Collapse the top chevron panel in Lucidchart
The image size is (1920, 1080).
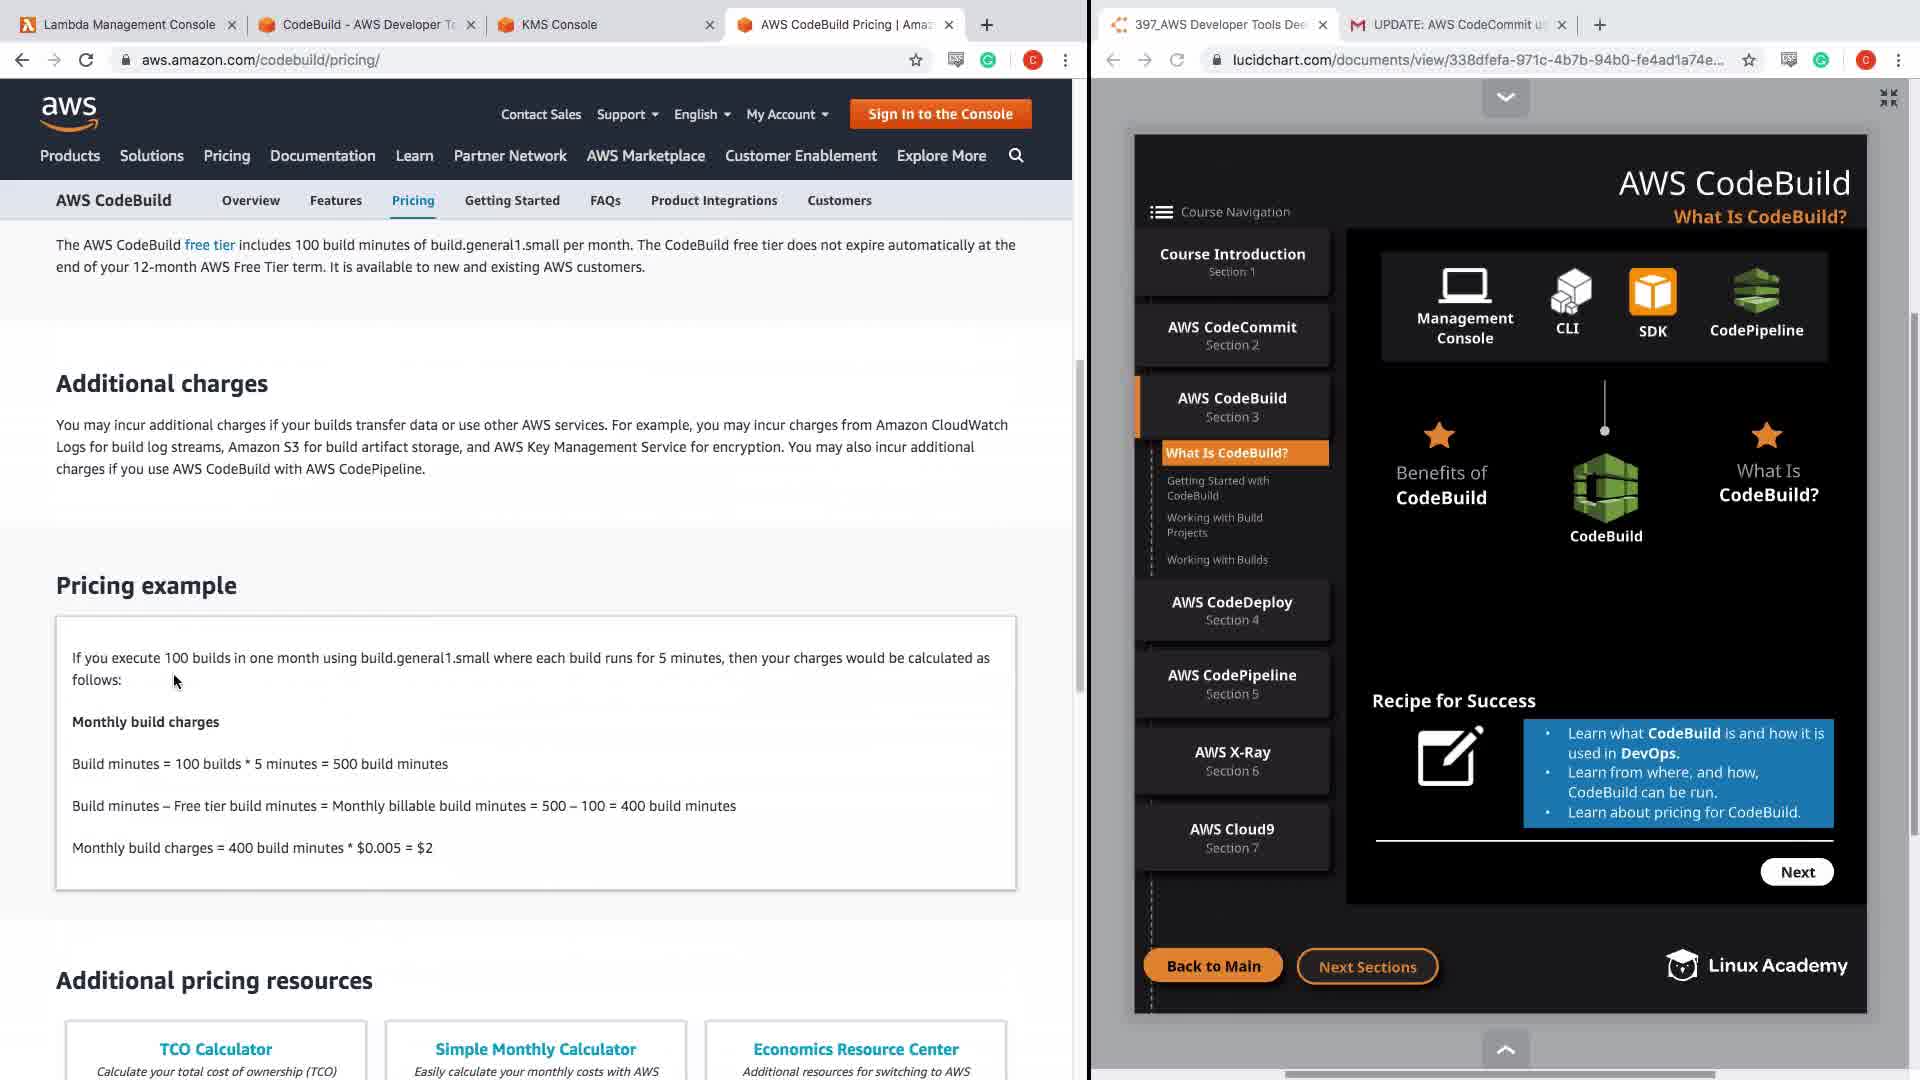pyautogui.click(x=1505, y=97)
